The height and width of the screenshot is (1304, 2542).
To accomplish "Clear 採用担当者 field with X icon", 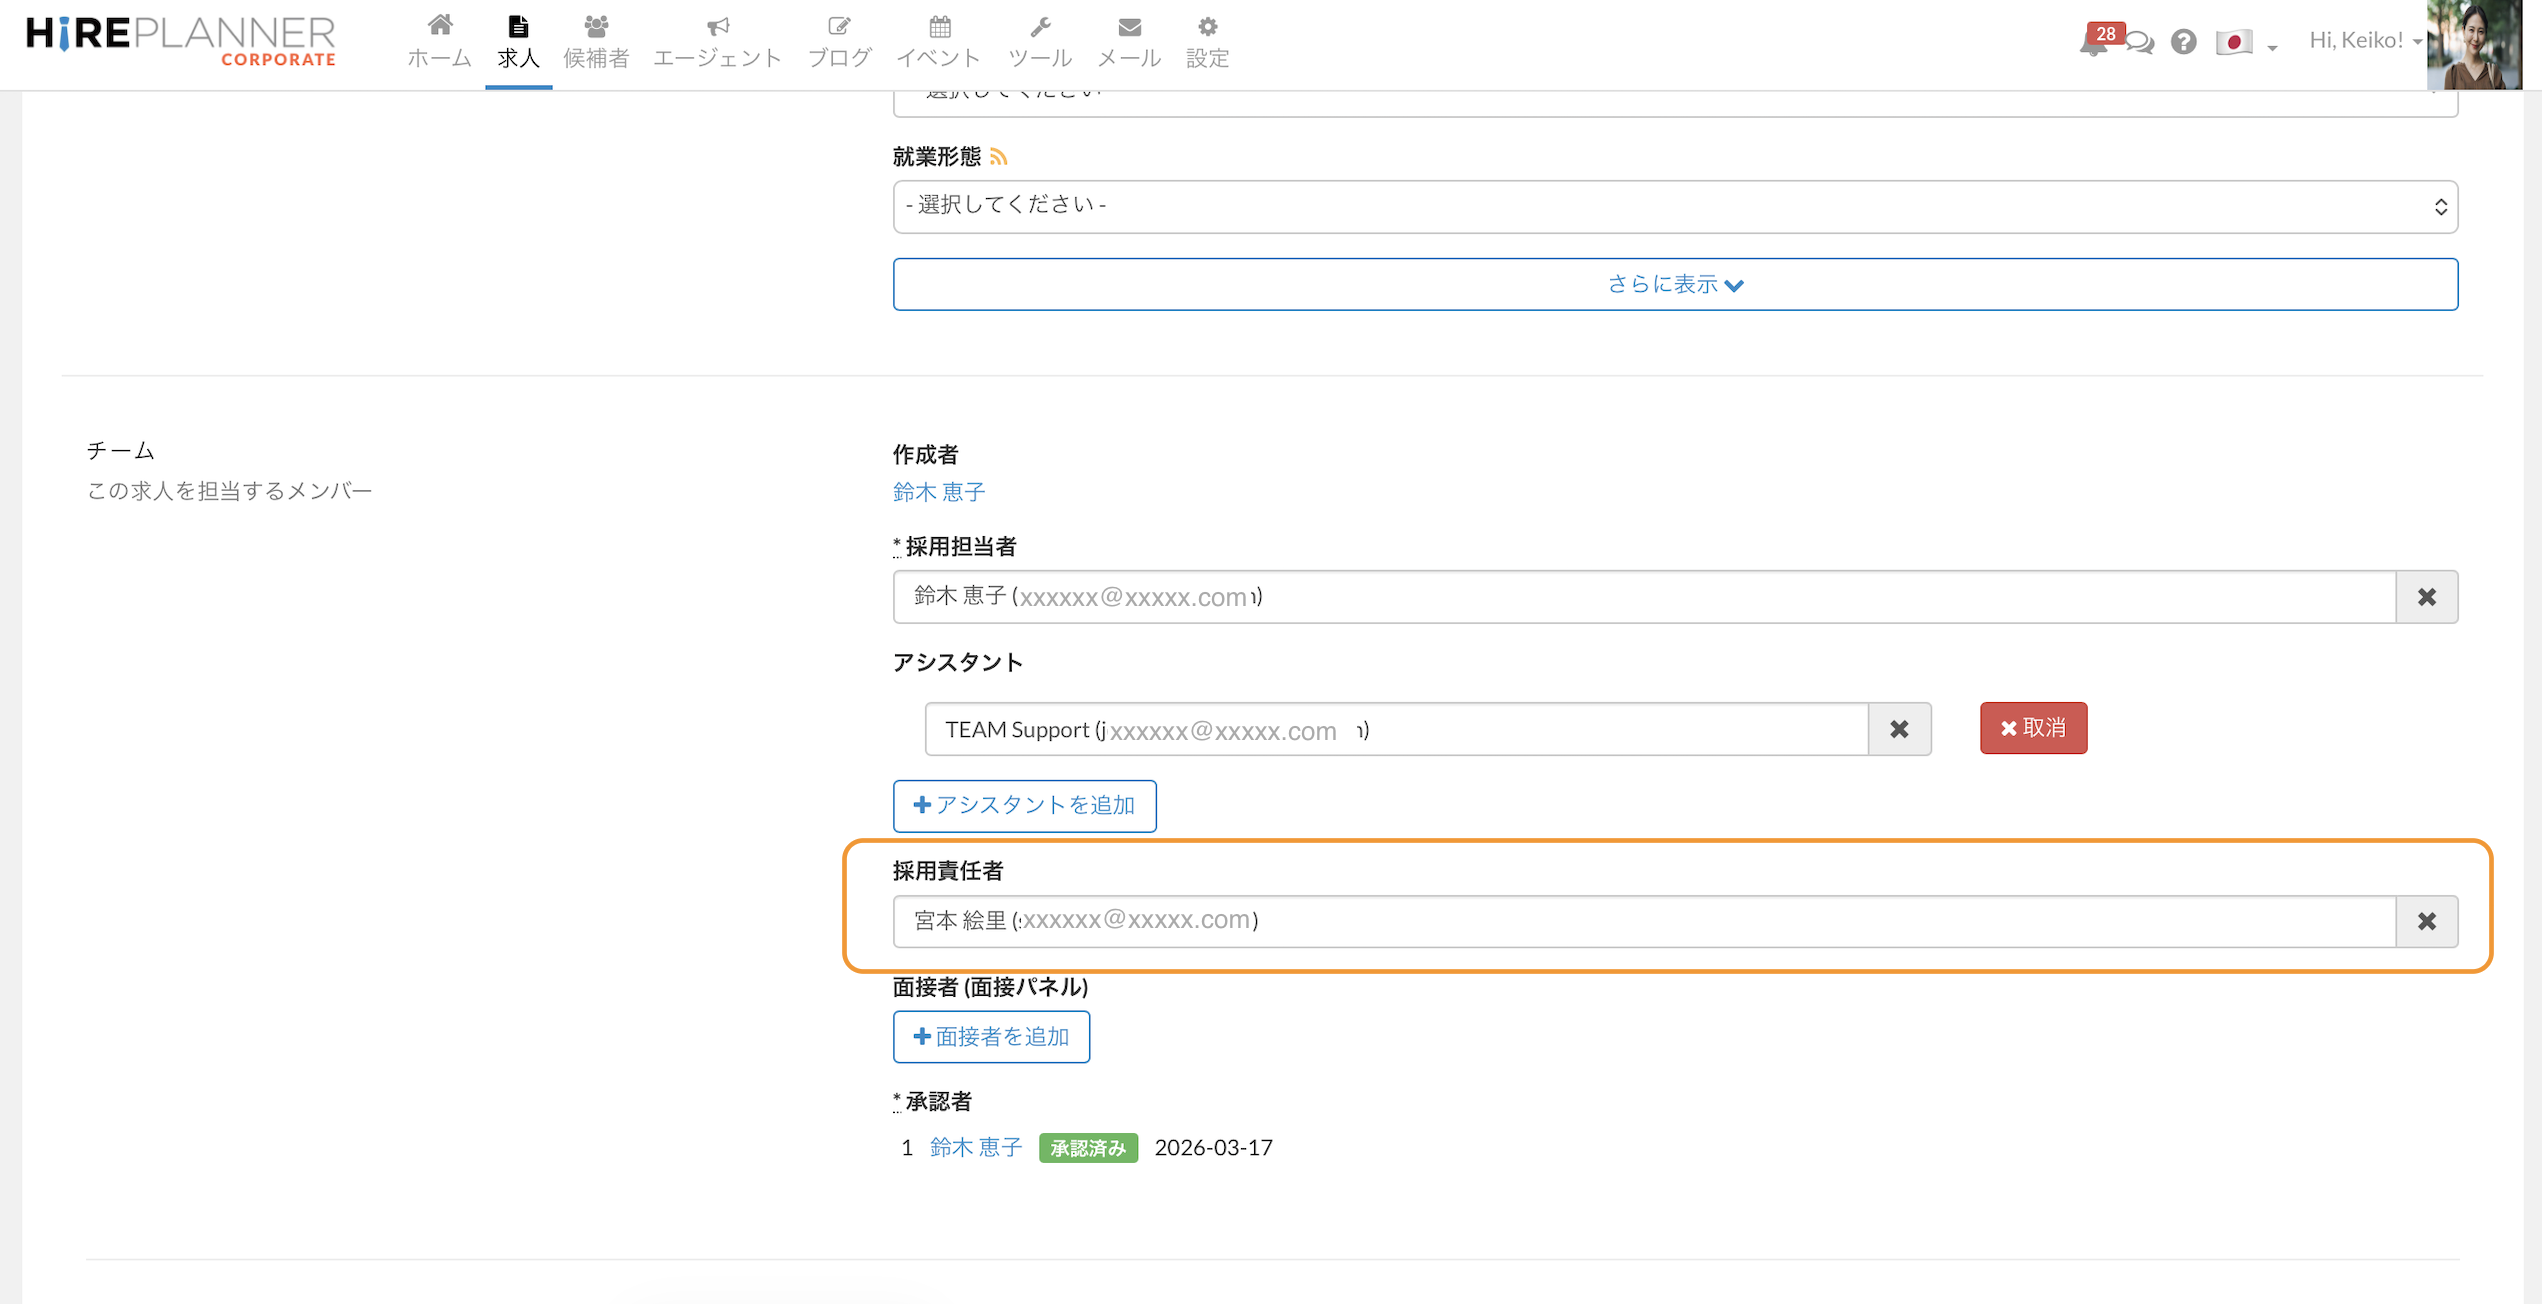I will (x=2426, y=597).
